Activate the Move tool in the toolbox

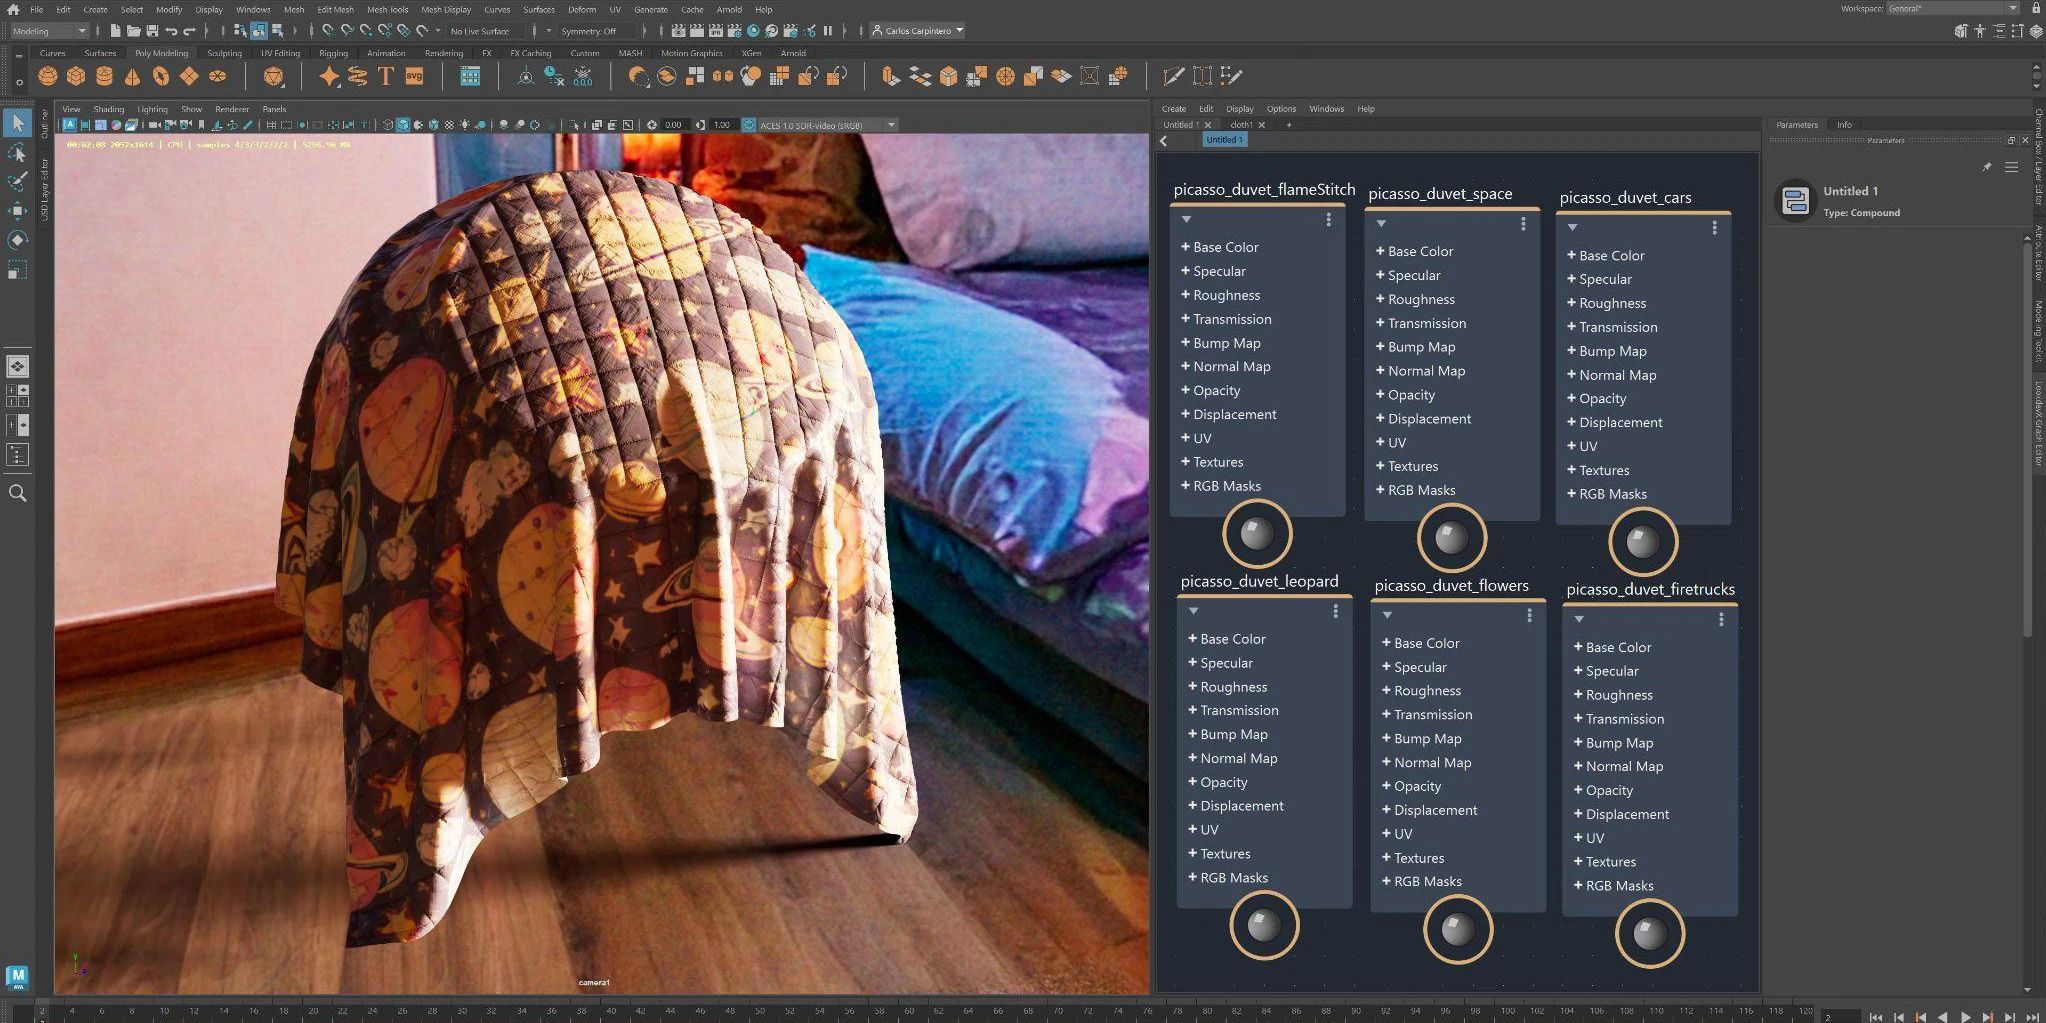[17, 210]
